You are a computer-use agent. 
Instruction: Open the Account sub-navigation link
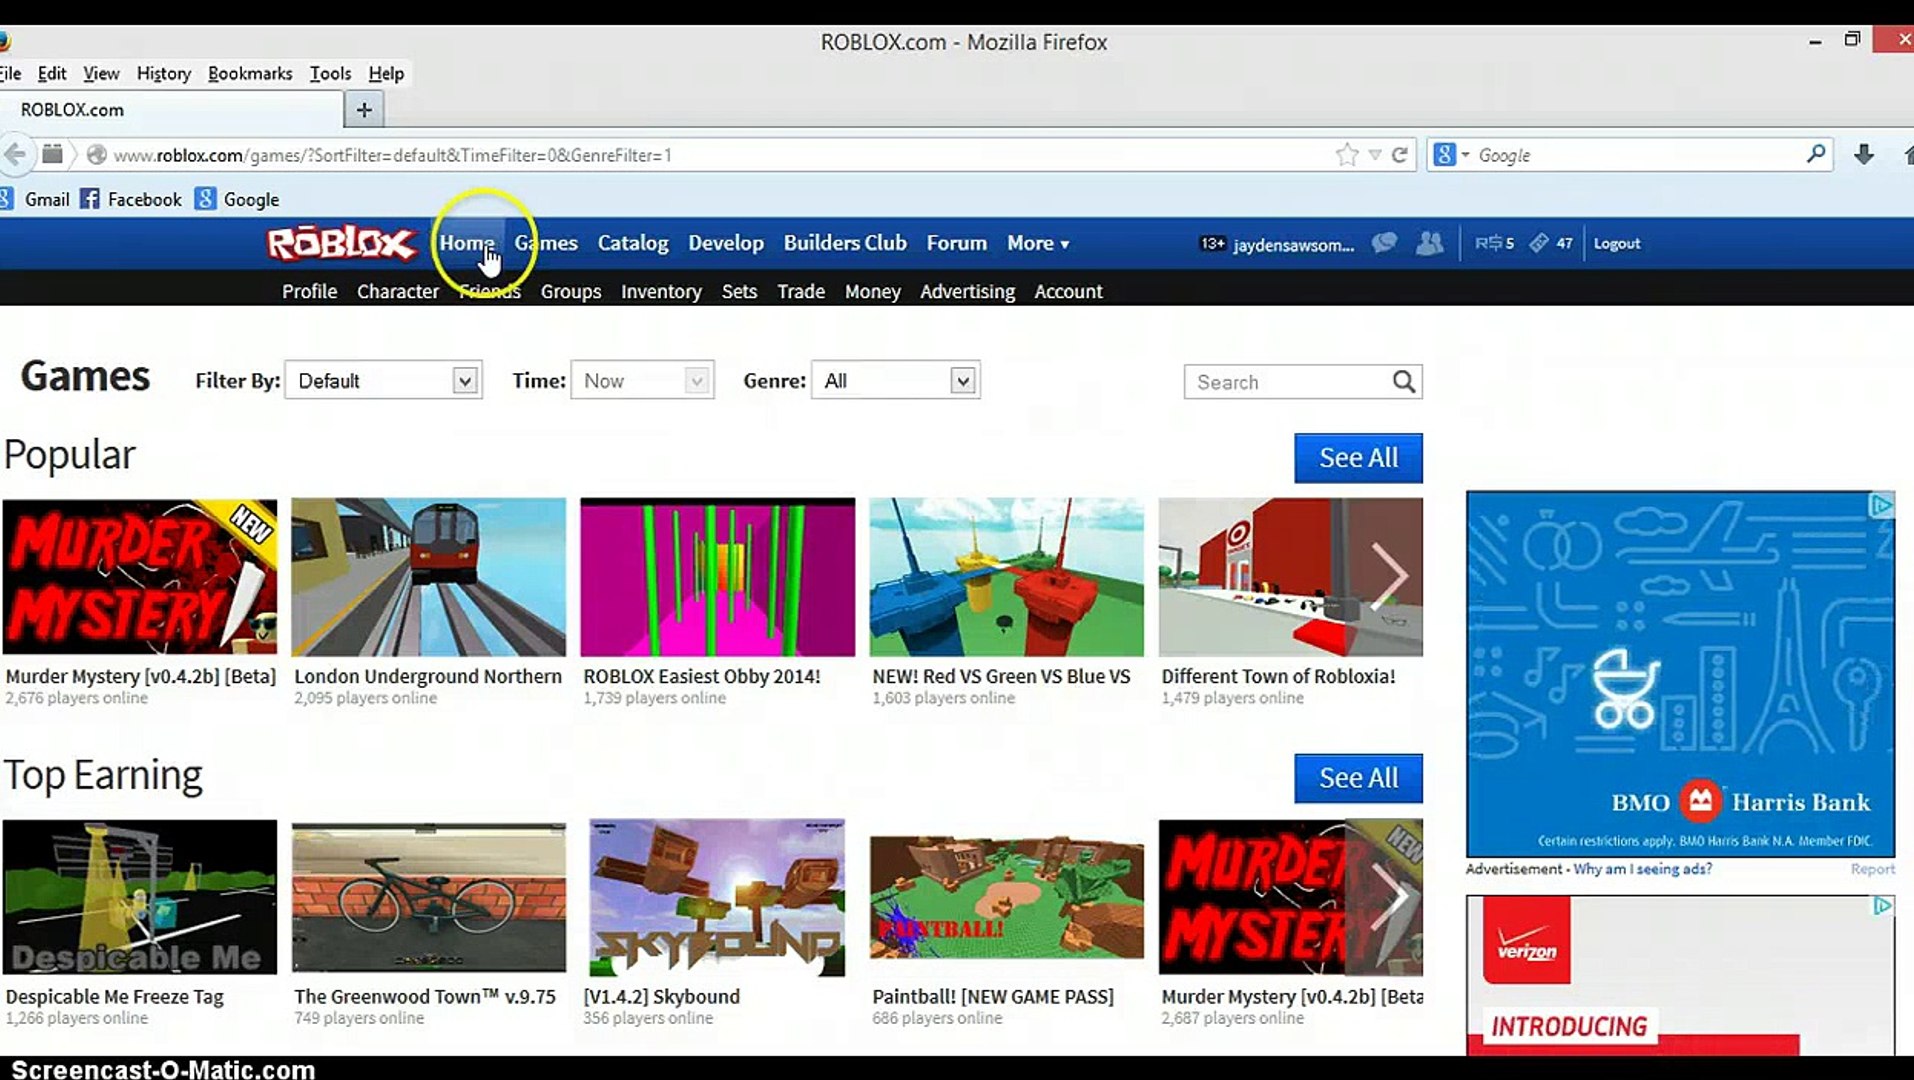[1068, 291]
